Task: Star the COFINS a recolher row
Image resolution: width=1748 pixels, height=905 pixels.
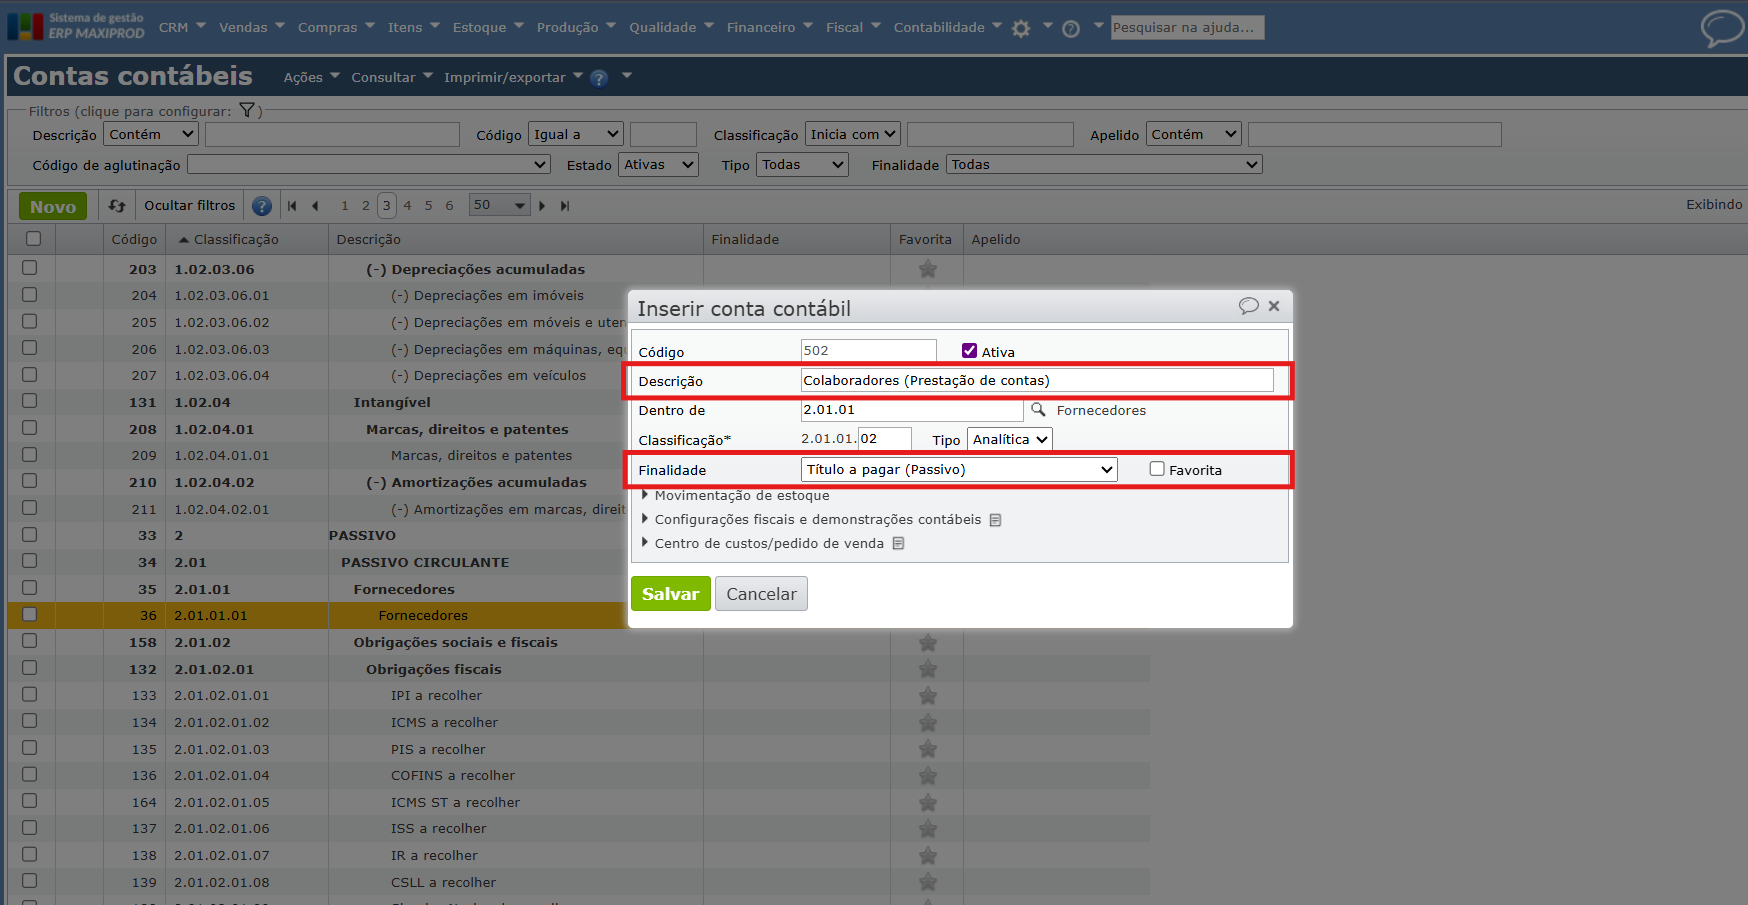Action: (x=928, y=776)
